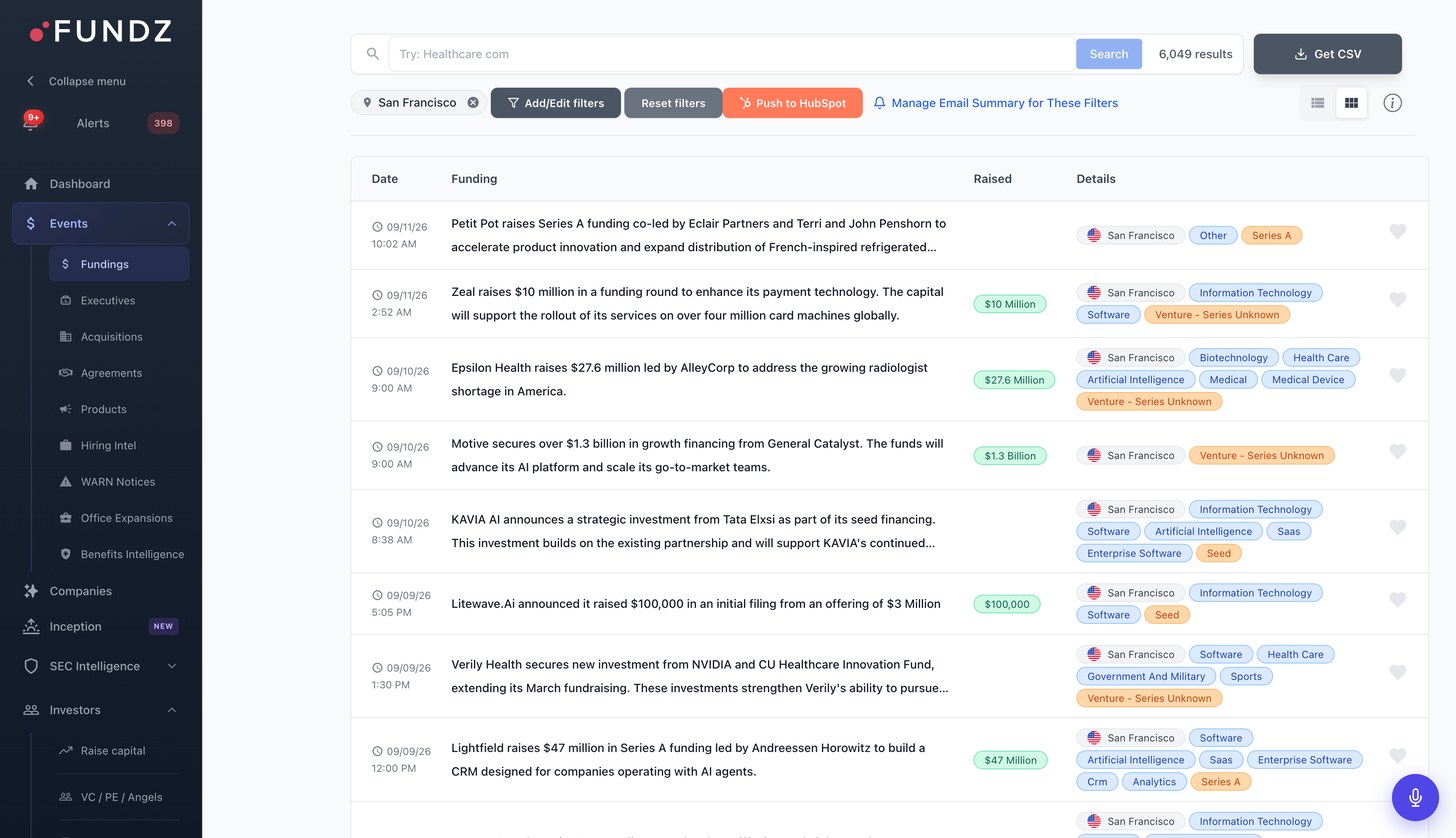Switch to list view icon
1456x838 pixels.
1318,103
